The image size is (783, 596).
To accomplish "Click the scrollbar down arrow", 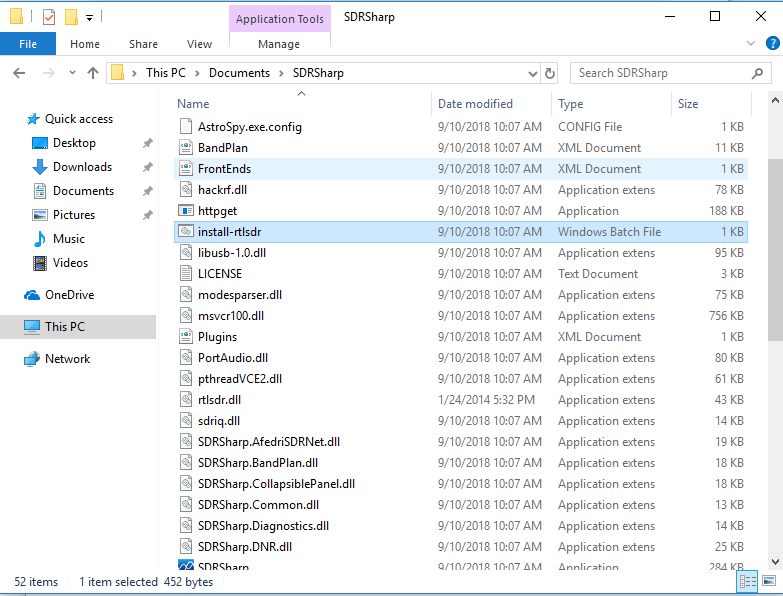I will 775,562.
